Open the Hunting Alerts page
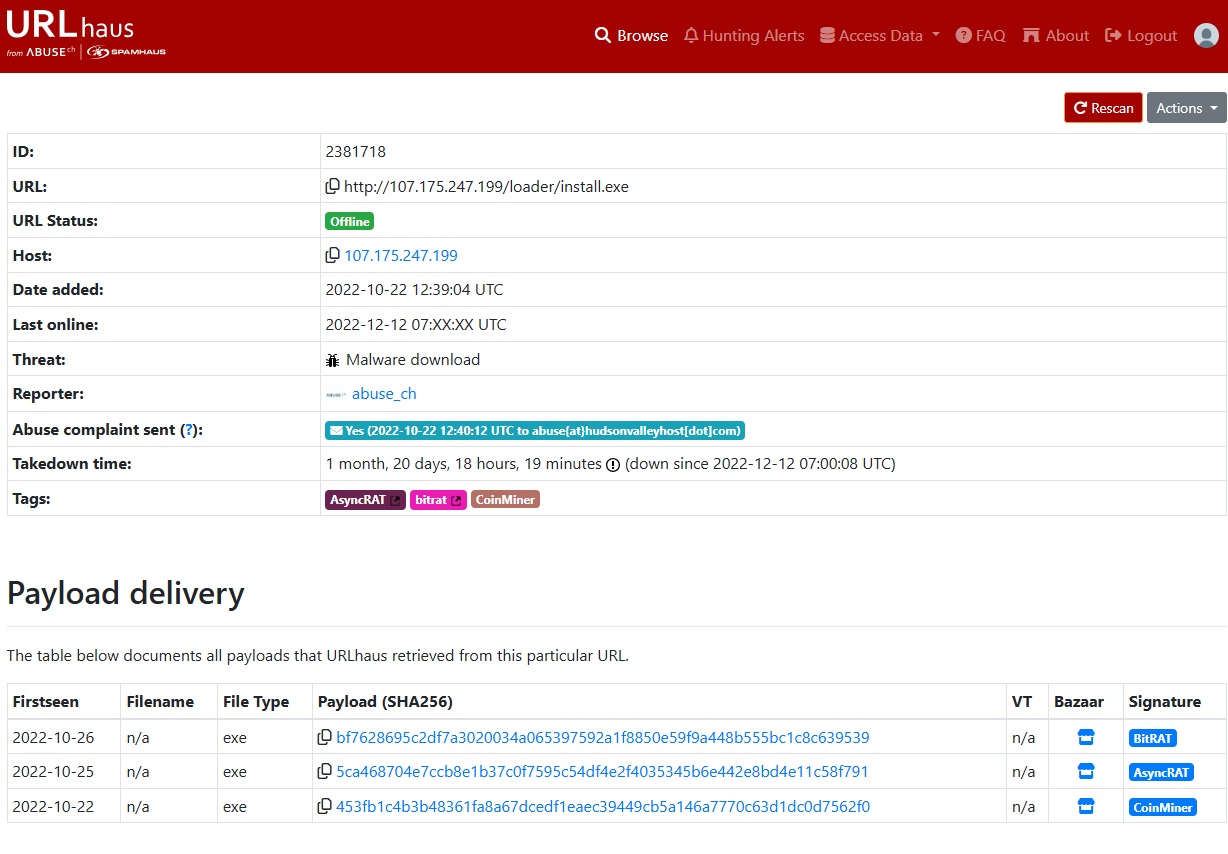The image size is (1228, 854). pos(744,35)
